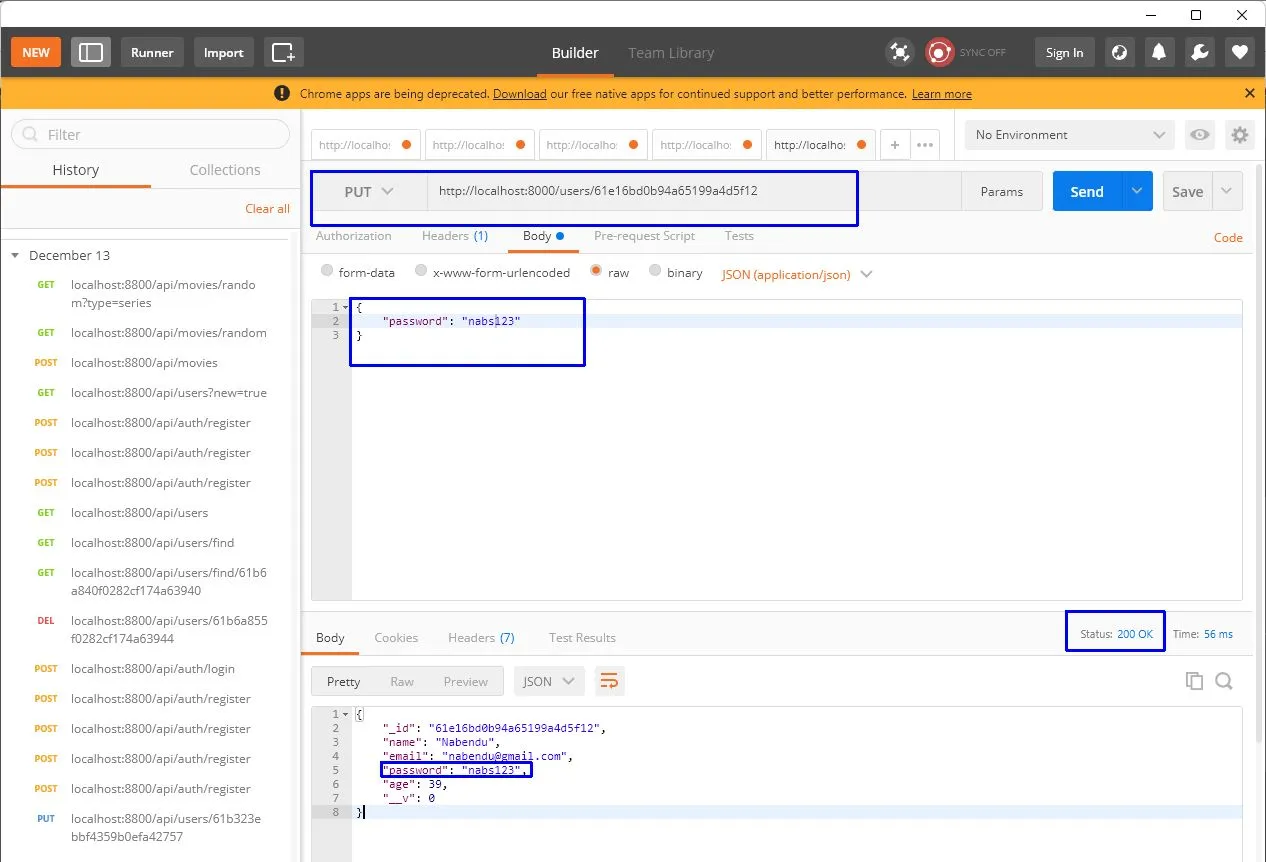Click the interceptor satellite icon
The image size is (1266, 862).
click(900, 52)
